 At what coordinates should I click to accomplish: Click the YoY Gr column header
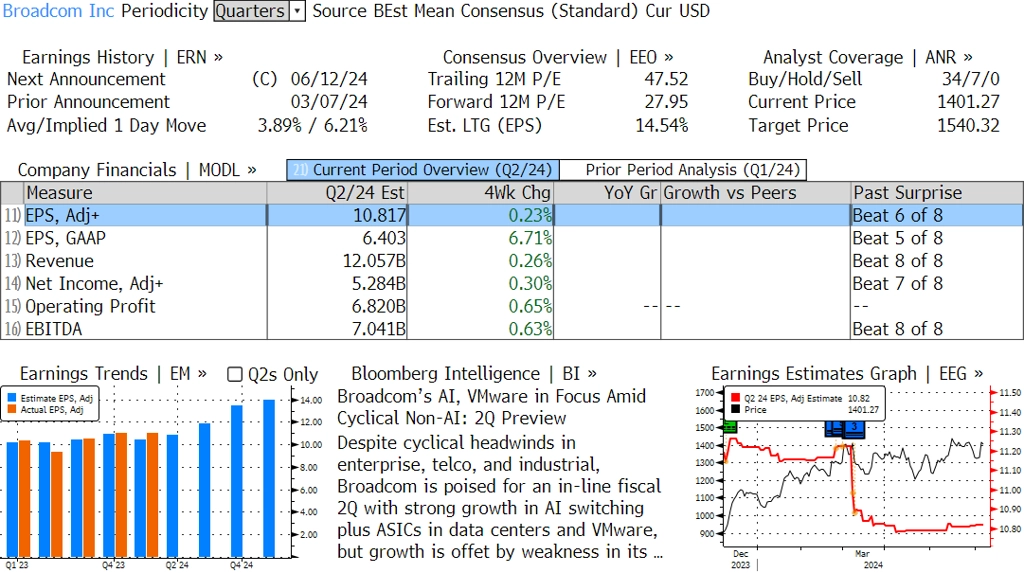pyautogui.click(x=607, y=193)
